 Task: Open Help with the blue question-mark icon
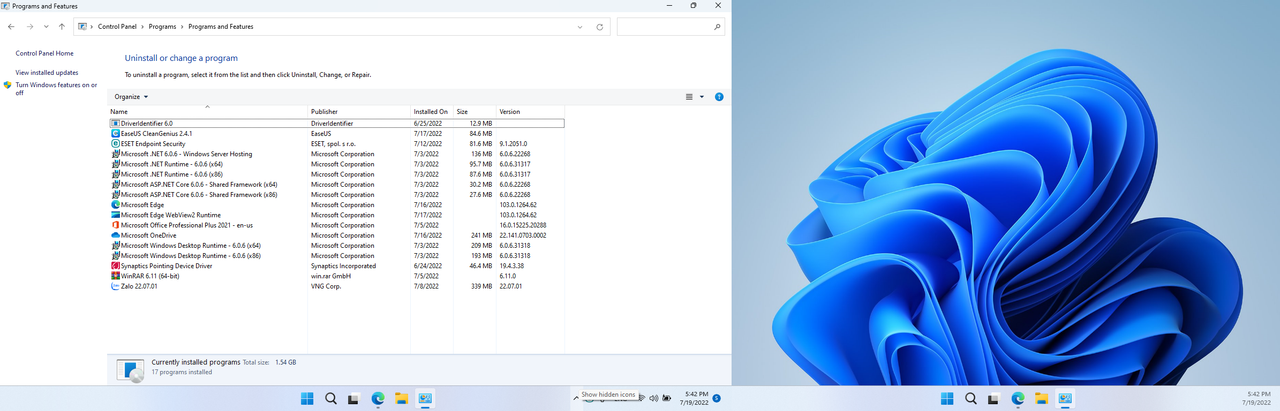click(719, 97)
